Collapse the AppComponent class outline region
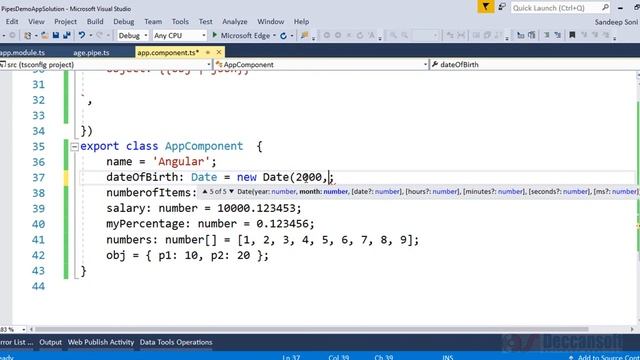The width and height of the screenshot is (640, 360). (x=74, y=147)
